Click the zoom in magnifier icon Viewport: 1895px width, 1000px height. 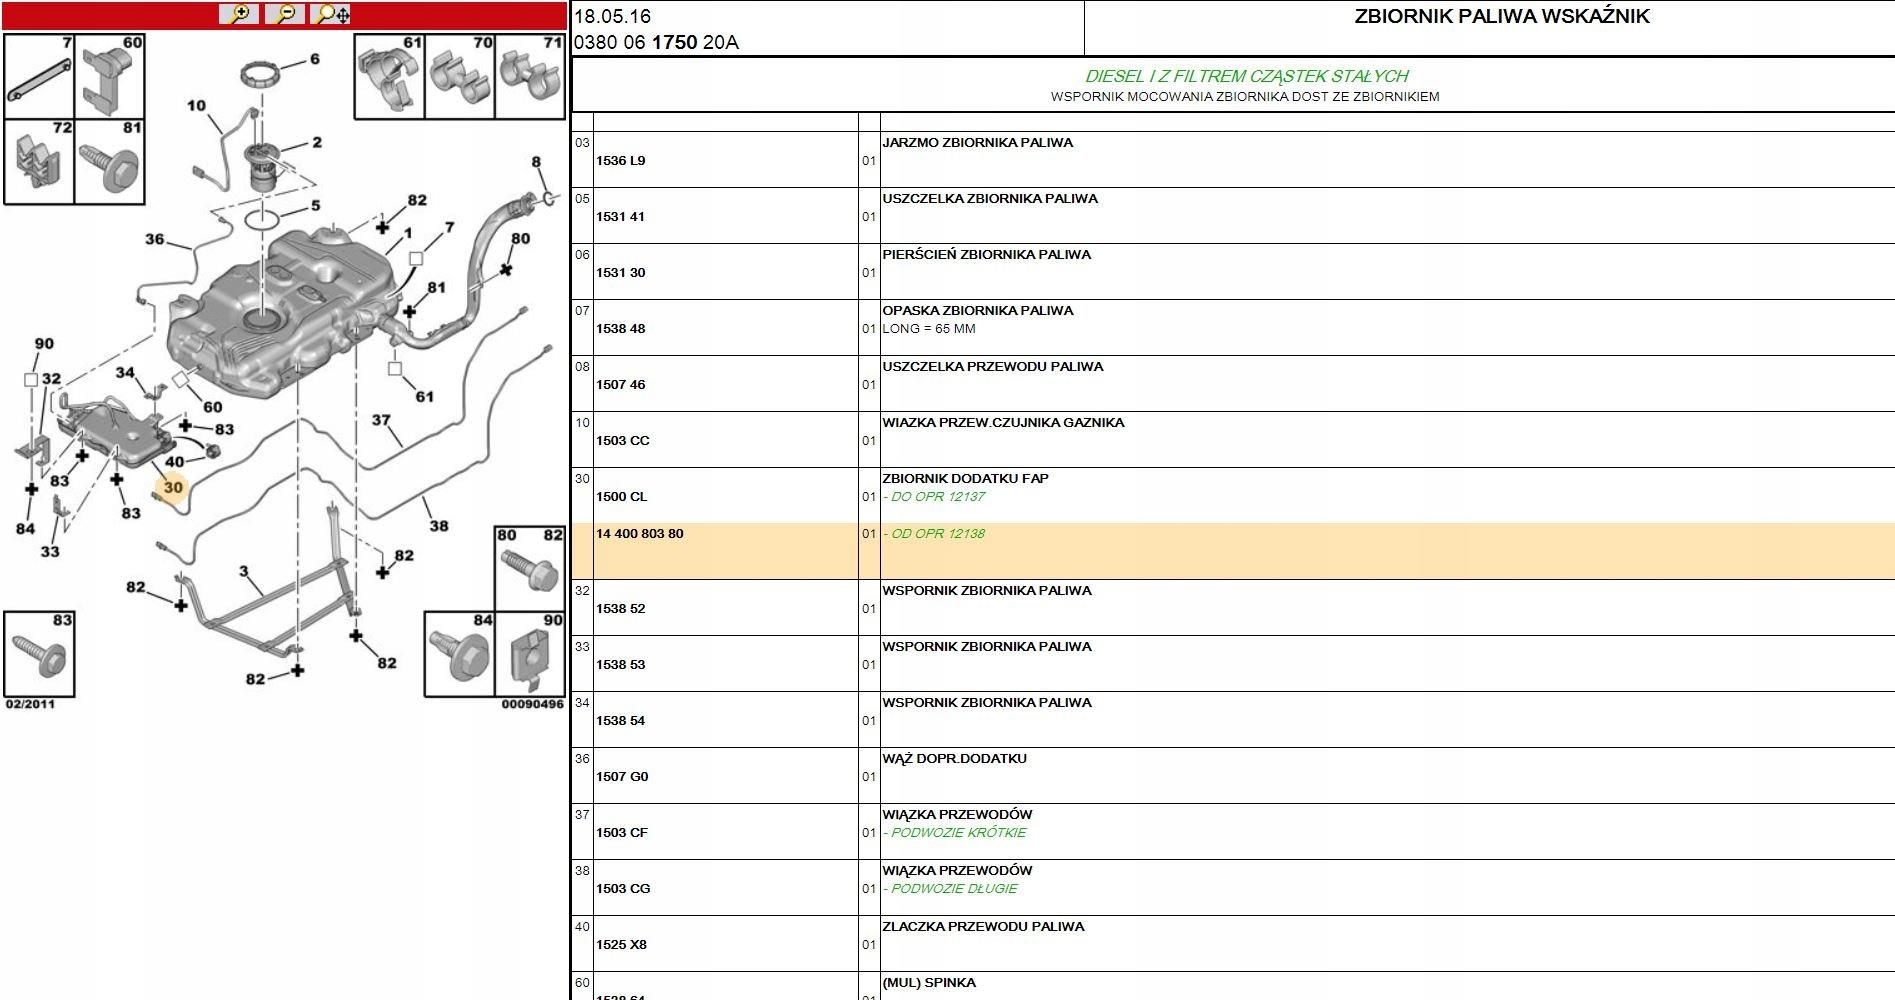239,14
